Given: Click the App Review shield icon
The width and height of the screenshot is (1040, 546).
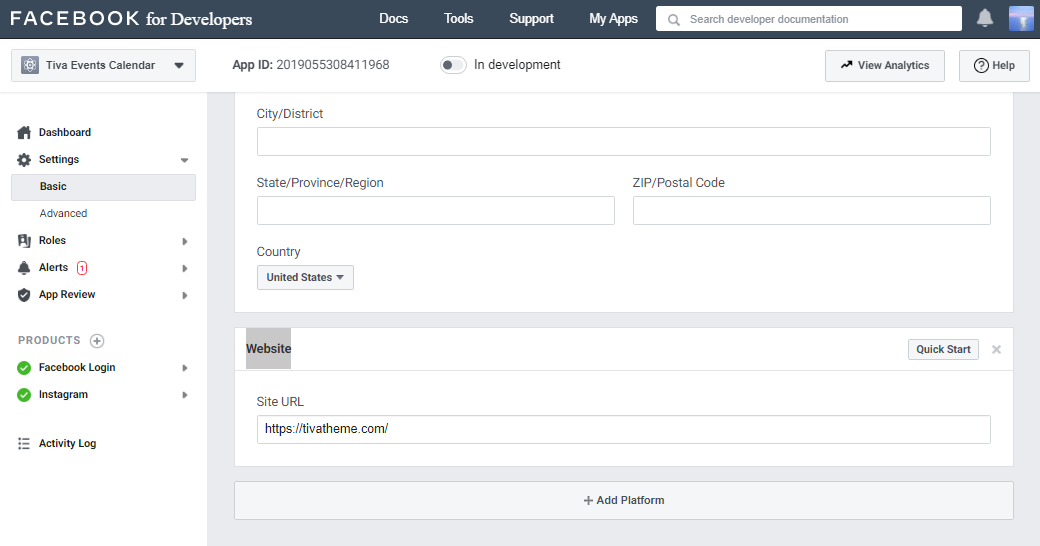Looking at the screenshot, I should [x=24, y=295].
